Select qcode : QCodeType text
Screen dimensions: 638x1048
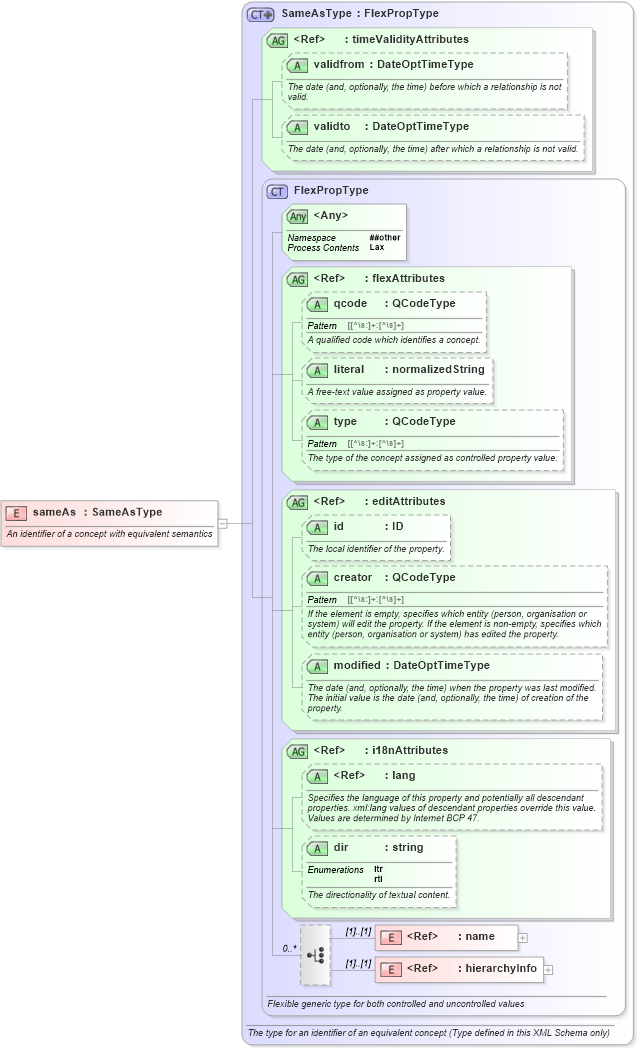(395, 303)
